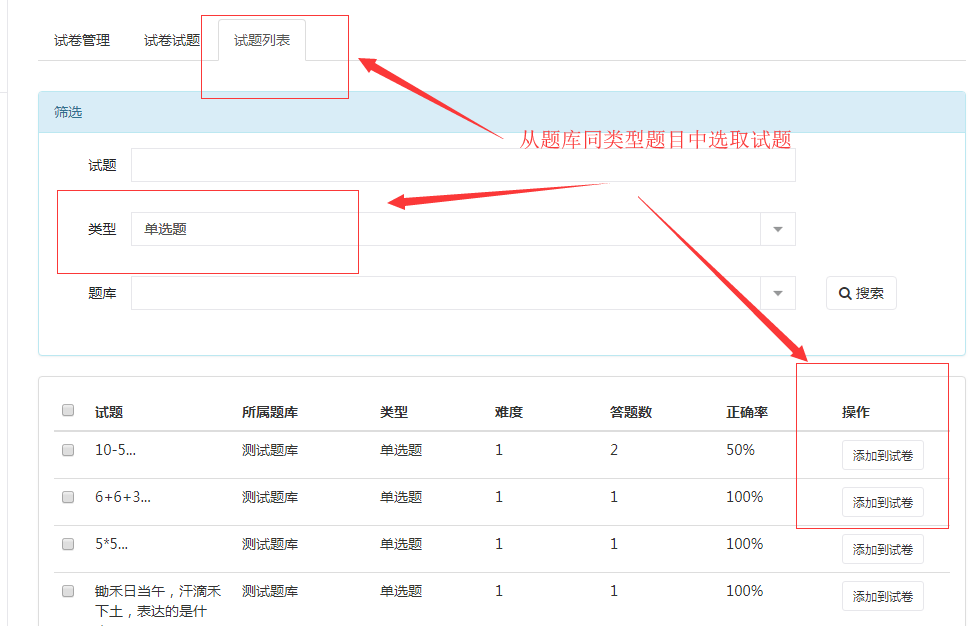
Task: Click 添加到试卷 for question 5*5...
Action: tap(882, 549)
